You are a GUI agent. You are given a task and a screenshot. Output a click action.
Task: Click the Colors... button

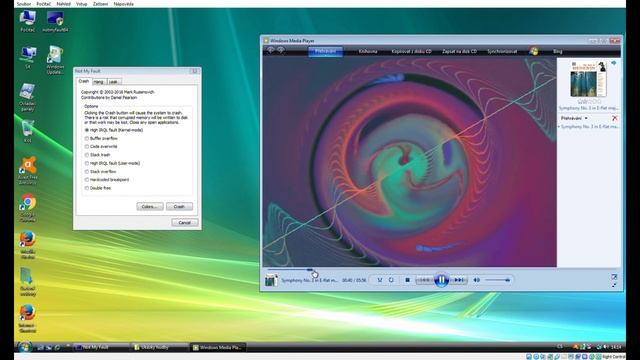(150, 207)
